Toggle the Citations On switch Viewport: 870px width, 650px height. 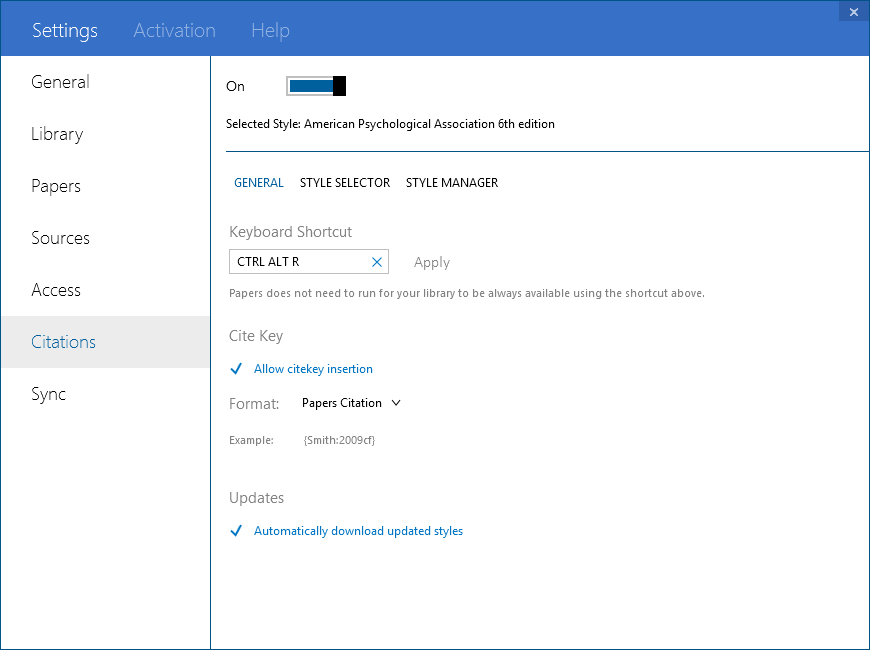click(x=316, y=86)
